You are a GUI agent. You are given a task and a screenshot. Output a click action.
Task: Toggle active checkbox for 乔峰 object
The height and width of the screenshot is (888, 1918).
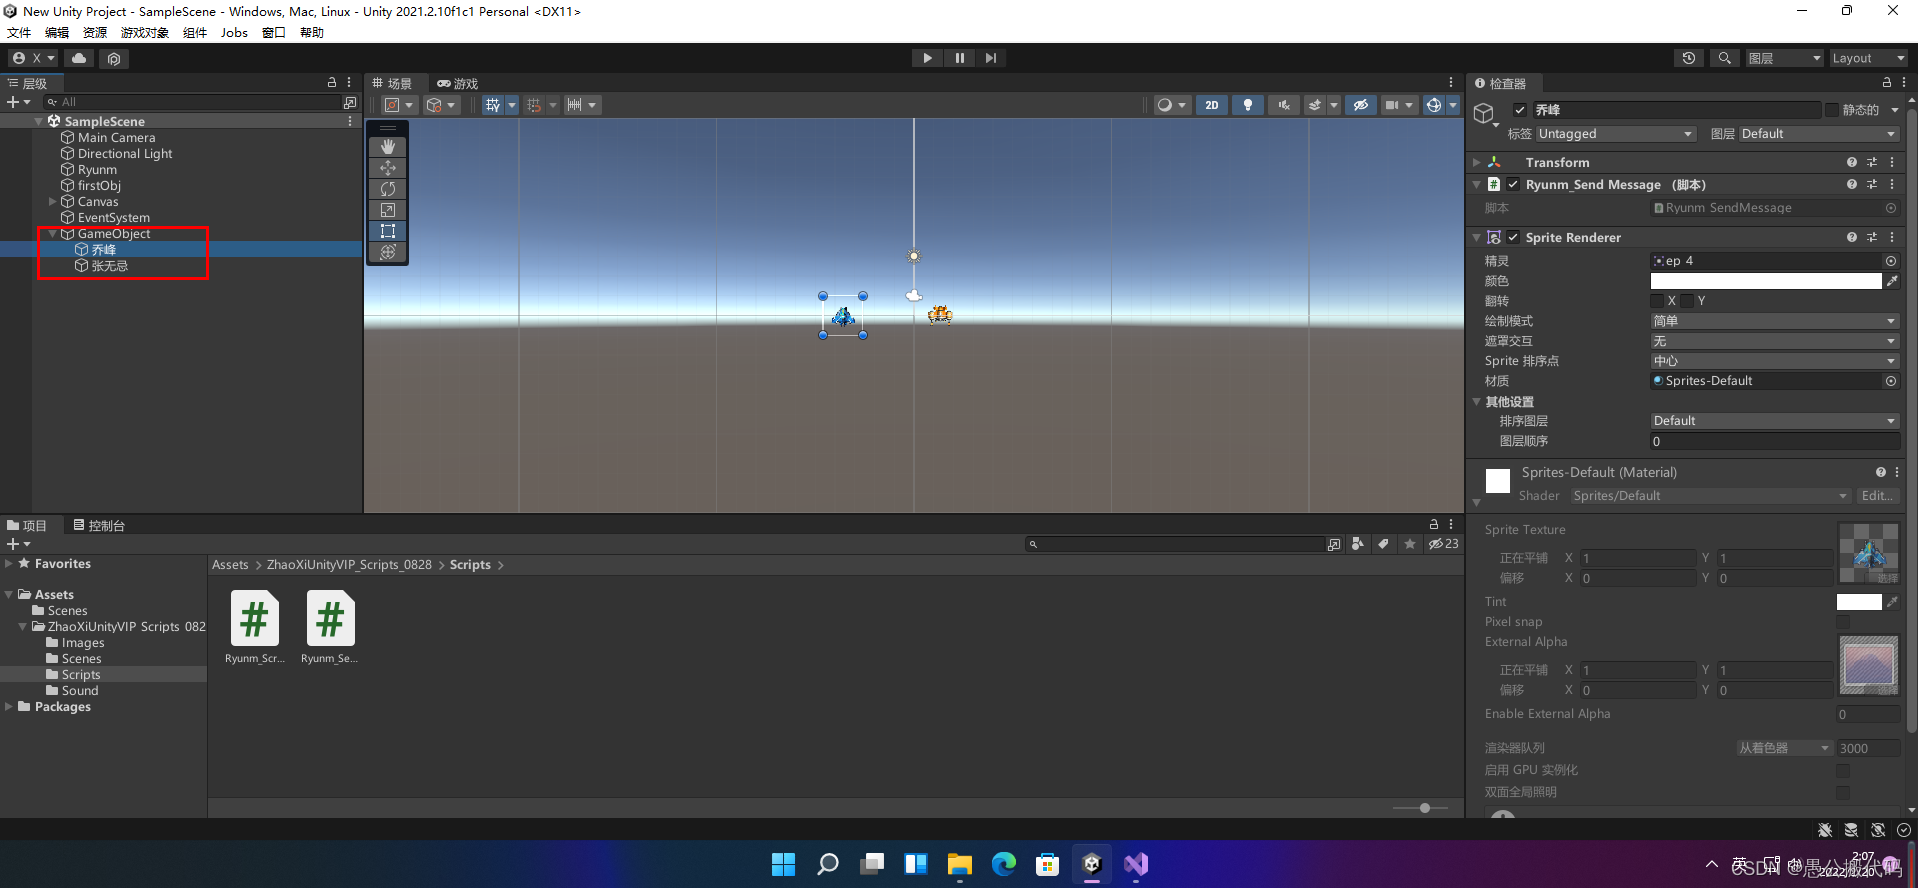click(1520, 110)
